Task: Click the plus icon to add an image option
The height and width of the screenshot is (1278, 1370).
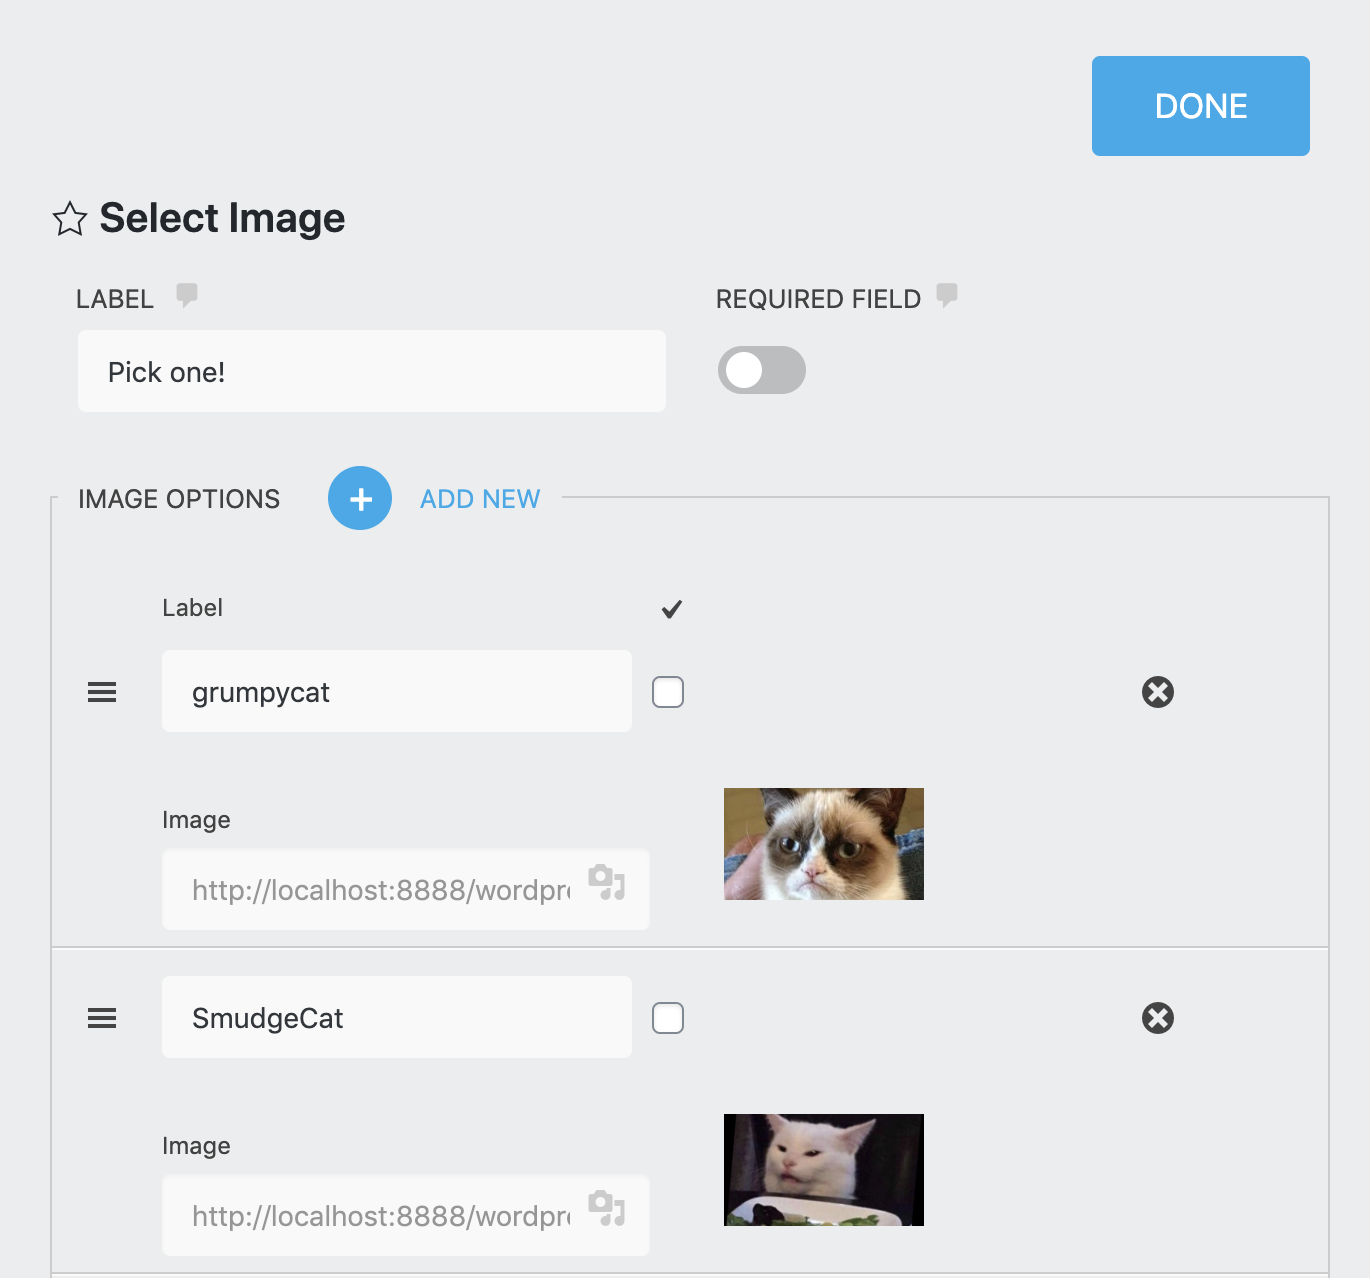Action: (x=359, y=498)
